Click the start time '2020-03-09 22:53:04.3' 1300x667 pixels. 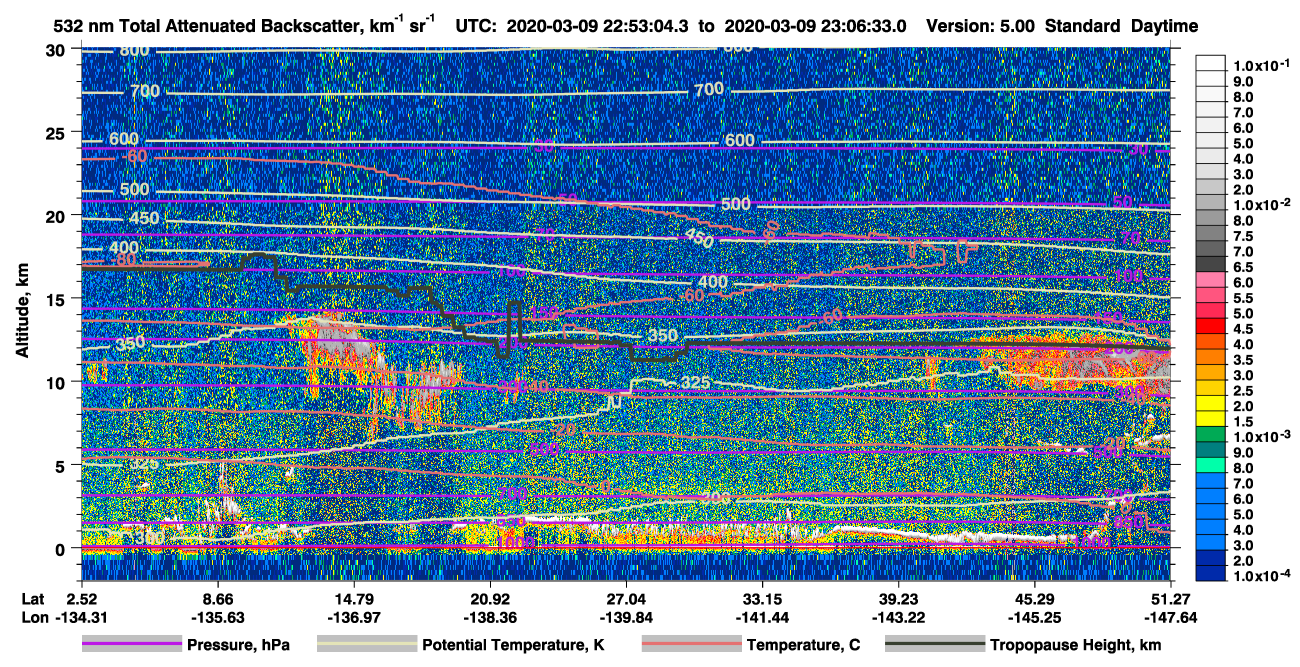(597, 26)
